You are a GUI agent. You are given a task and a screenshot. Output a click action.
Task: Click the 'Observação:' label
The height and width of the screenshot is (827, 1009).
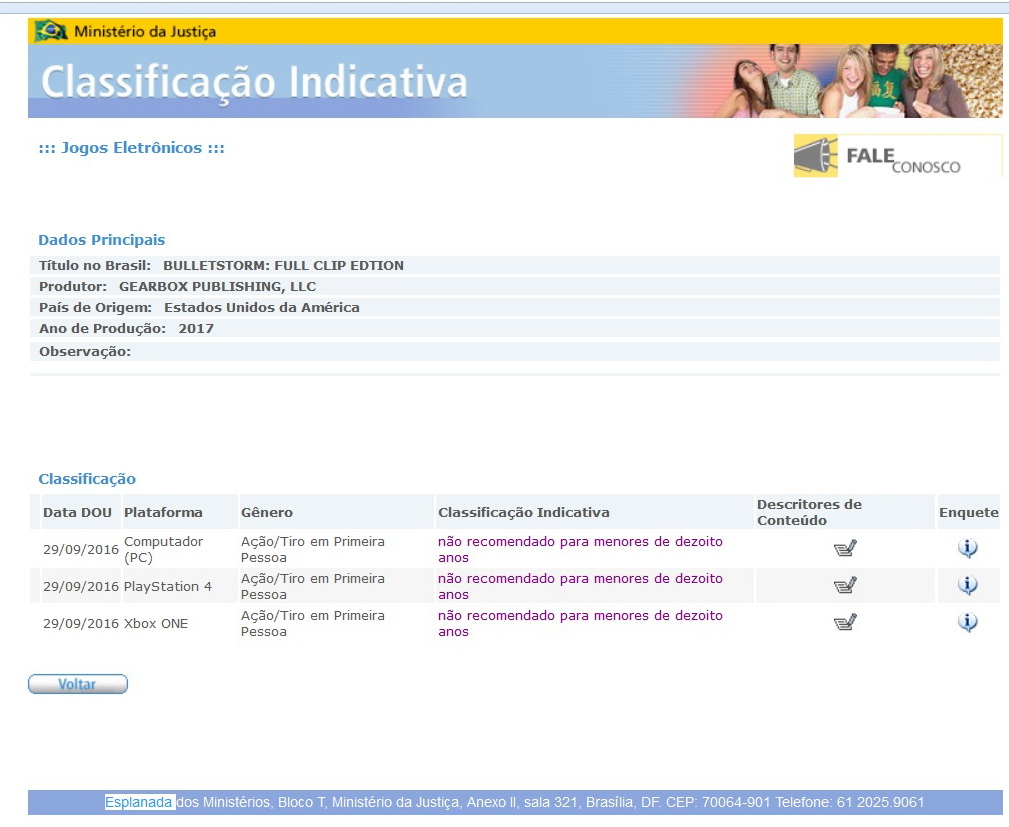click(x=85, y=351)
